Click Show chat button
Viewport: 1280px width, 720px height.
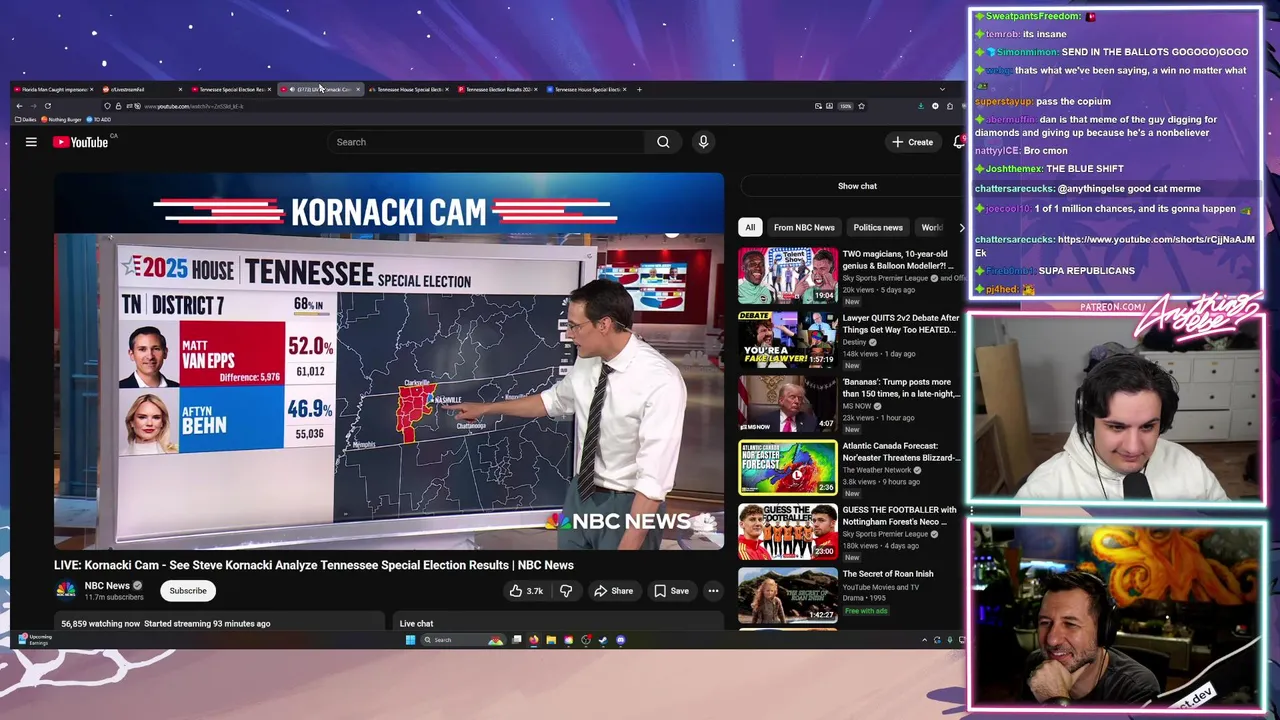click(857, 186)
